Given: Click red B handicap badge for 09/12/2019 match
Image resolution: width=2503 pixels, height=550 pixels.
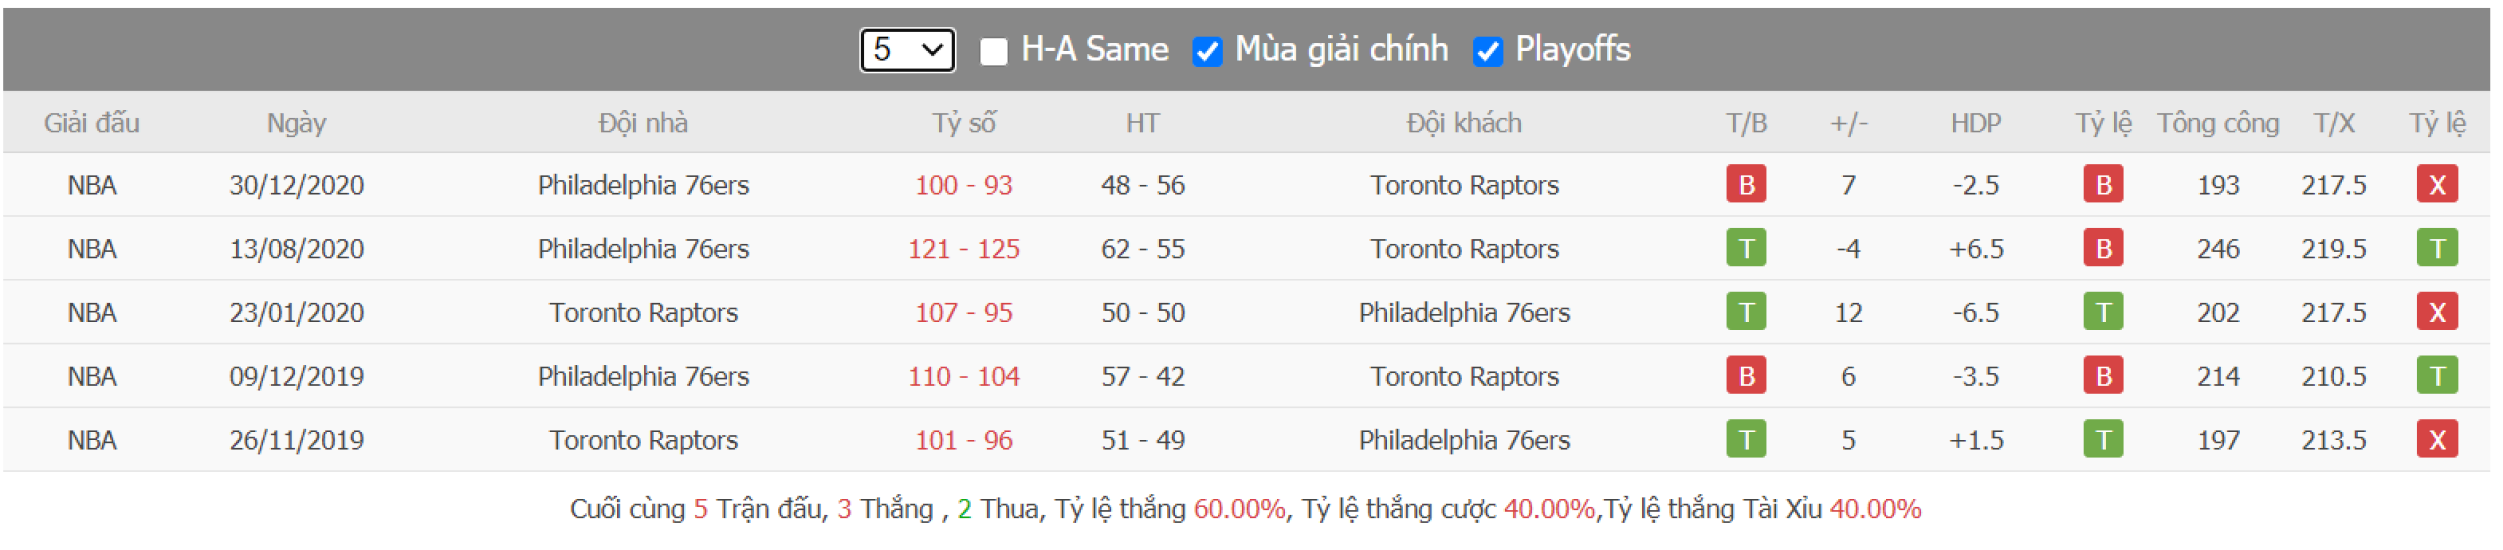Looking at the screenshot, I should 2103,377.
